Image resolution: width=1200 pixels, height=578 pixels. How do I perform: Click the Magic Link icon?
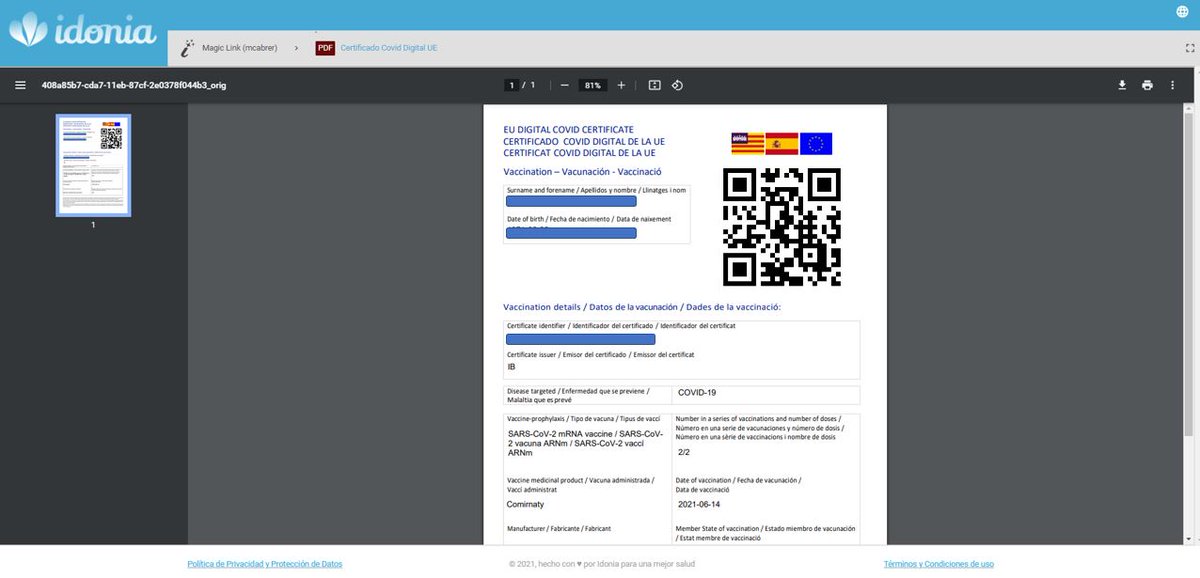[x=187, y=47]
